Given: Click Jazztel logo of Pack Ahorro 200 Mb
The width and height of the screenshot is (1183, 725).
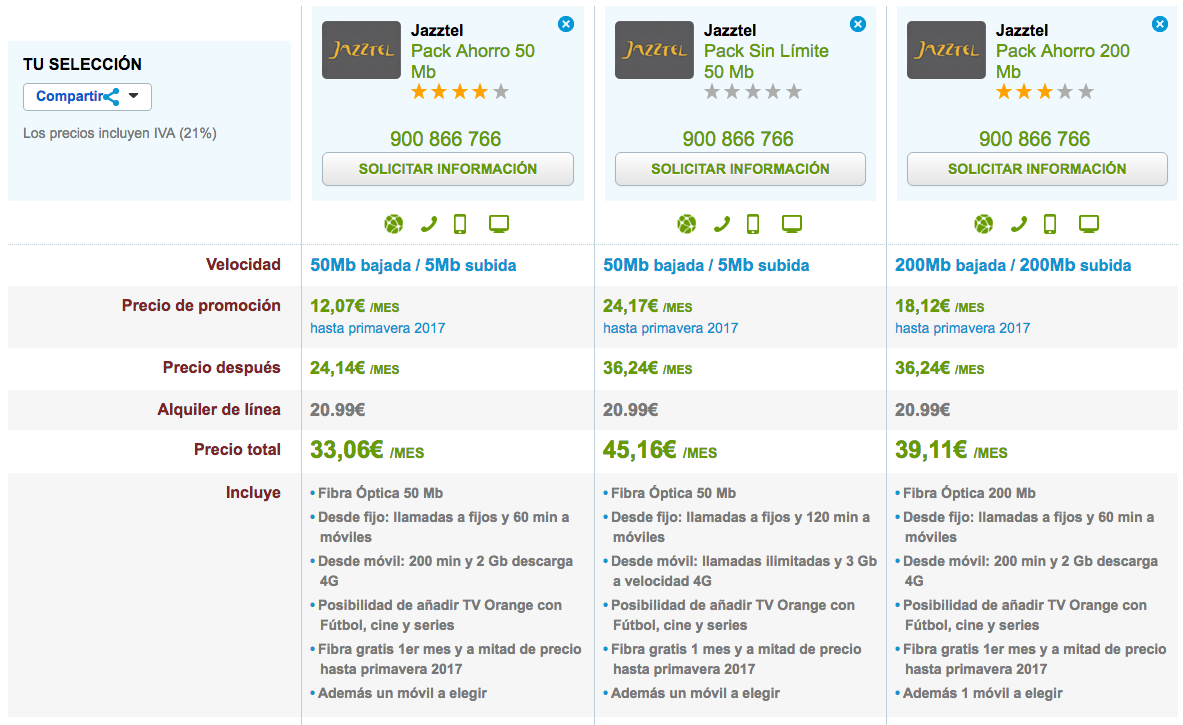Looking at the screenshot, I should [946, 50].
